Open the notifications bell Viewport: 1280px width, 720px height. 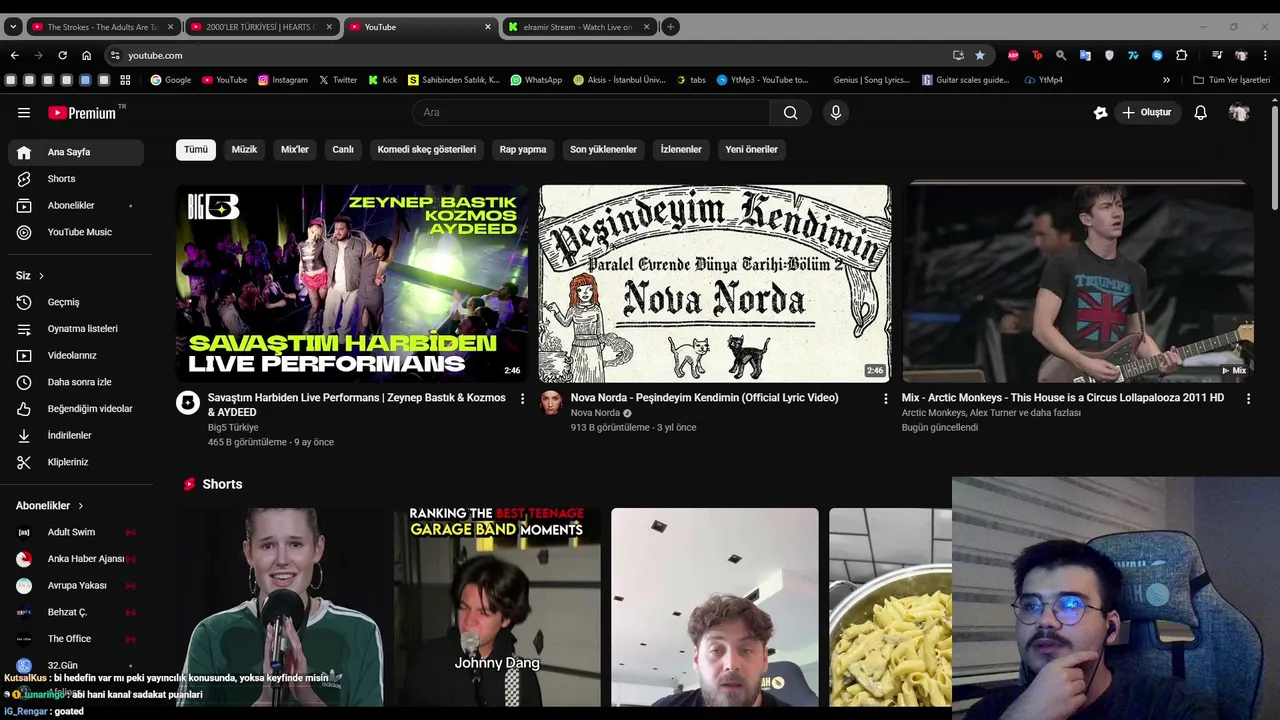point(1201,113)
